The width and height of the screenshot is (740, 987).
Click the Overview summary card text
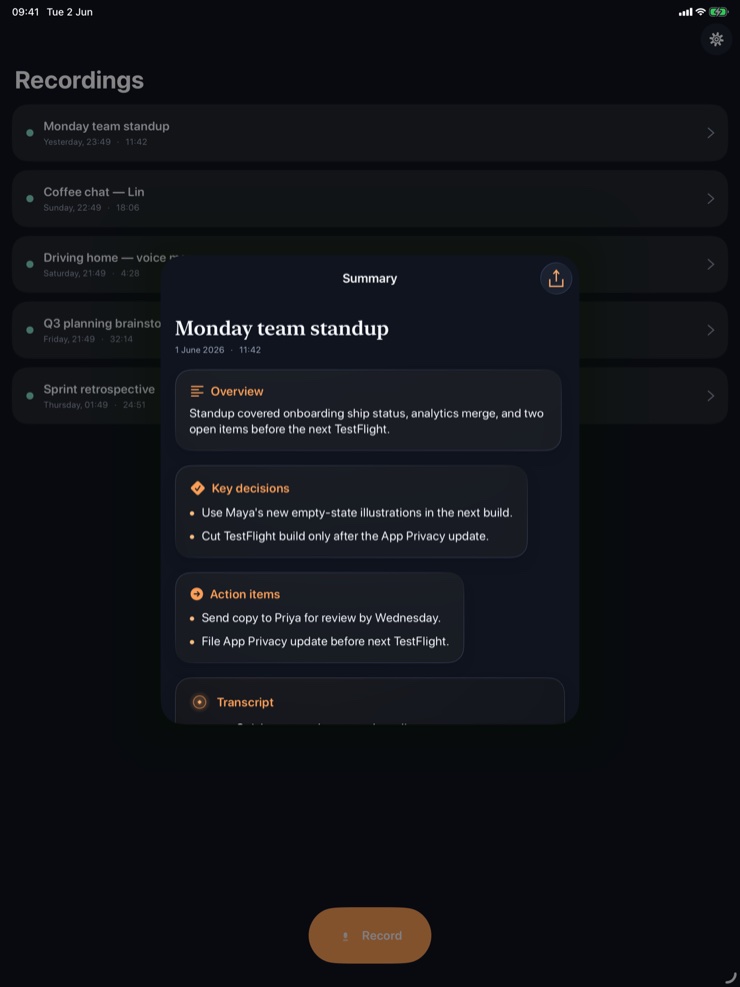click(366, 421)
